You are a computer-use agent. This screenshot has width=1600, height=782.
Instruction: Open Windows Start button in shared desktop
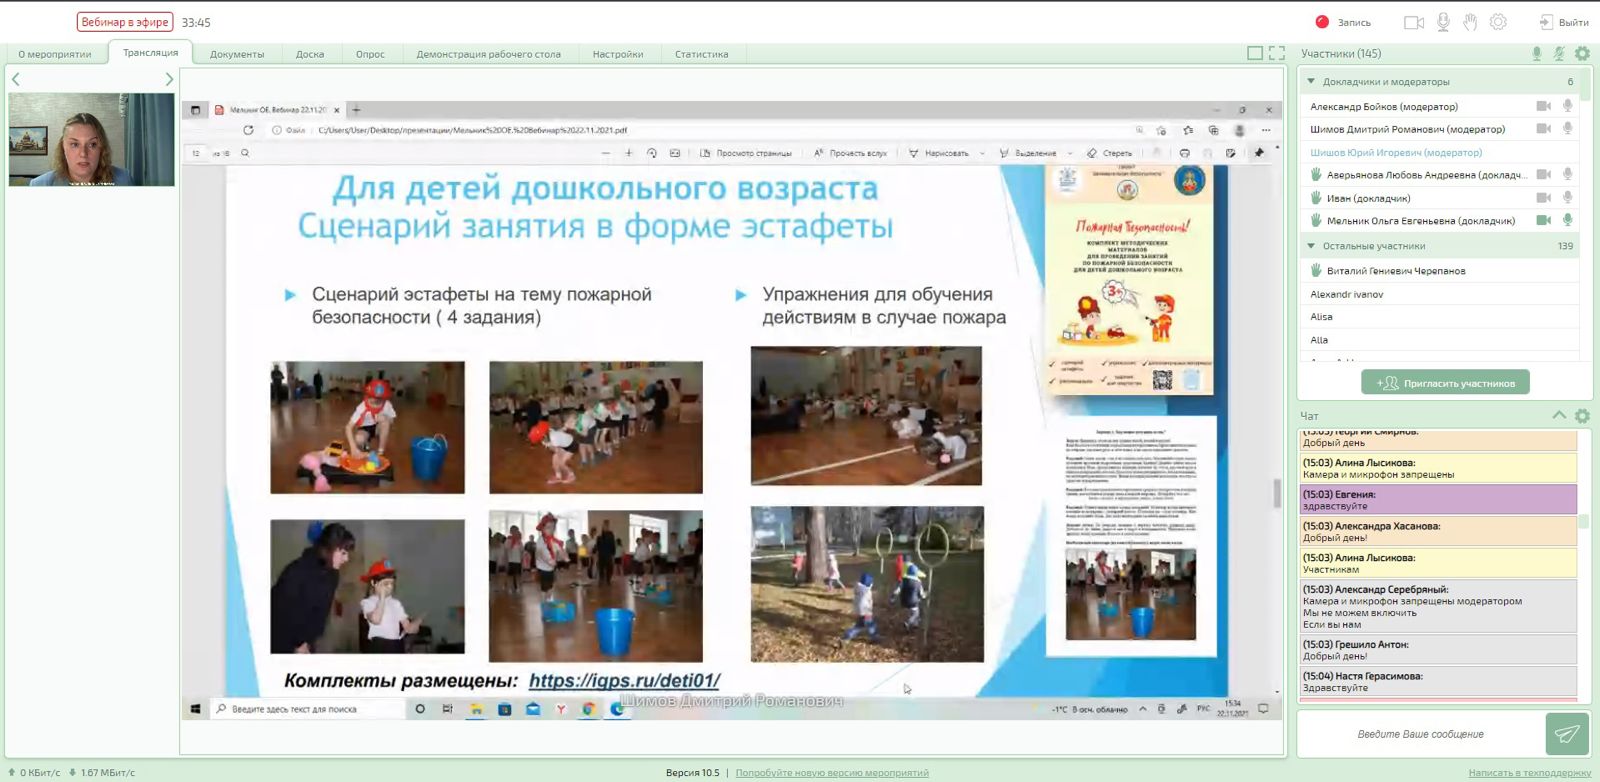coord(196,708)
